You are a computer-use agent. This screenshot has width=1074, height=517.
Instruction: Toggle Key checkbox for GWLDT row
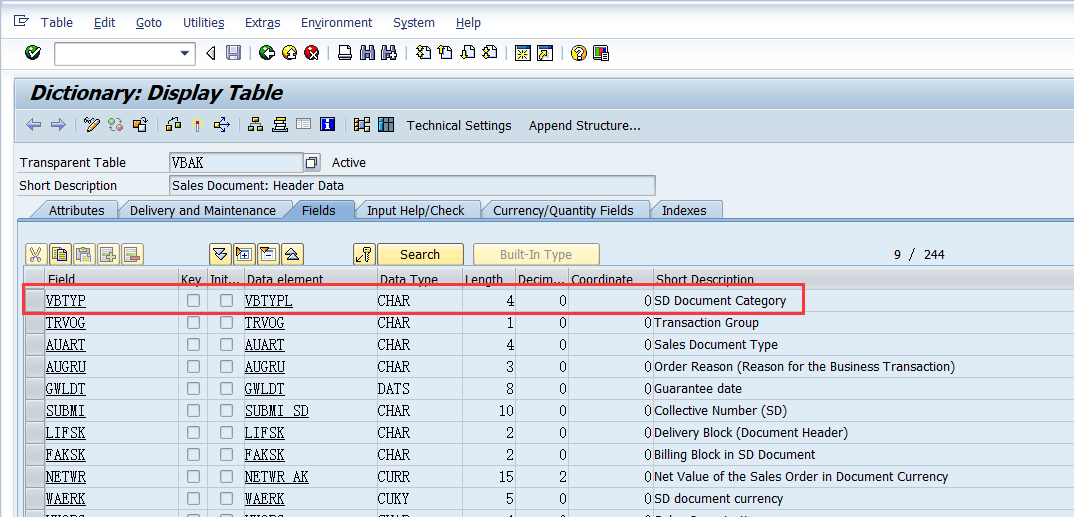pyautogui.click(x=194, y=388)
